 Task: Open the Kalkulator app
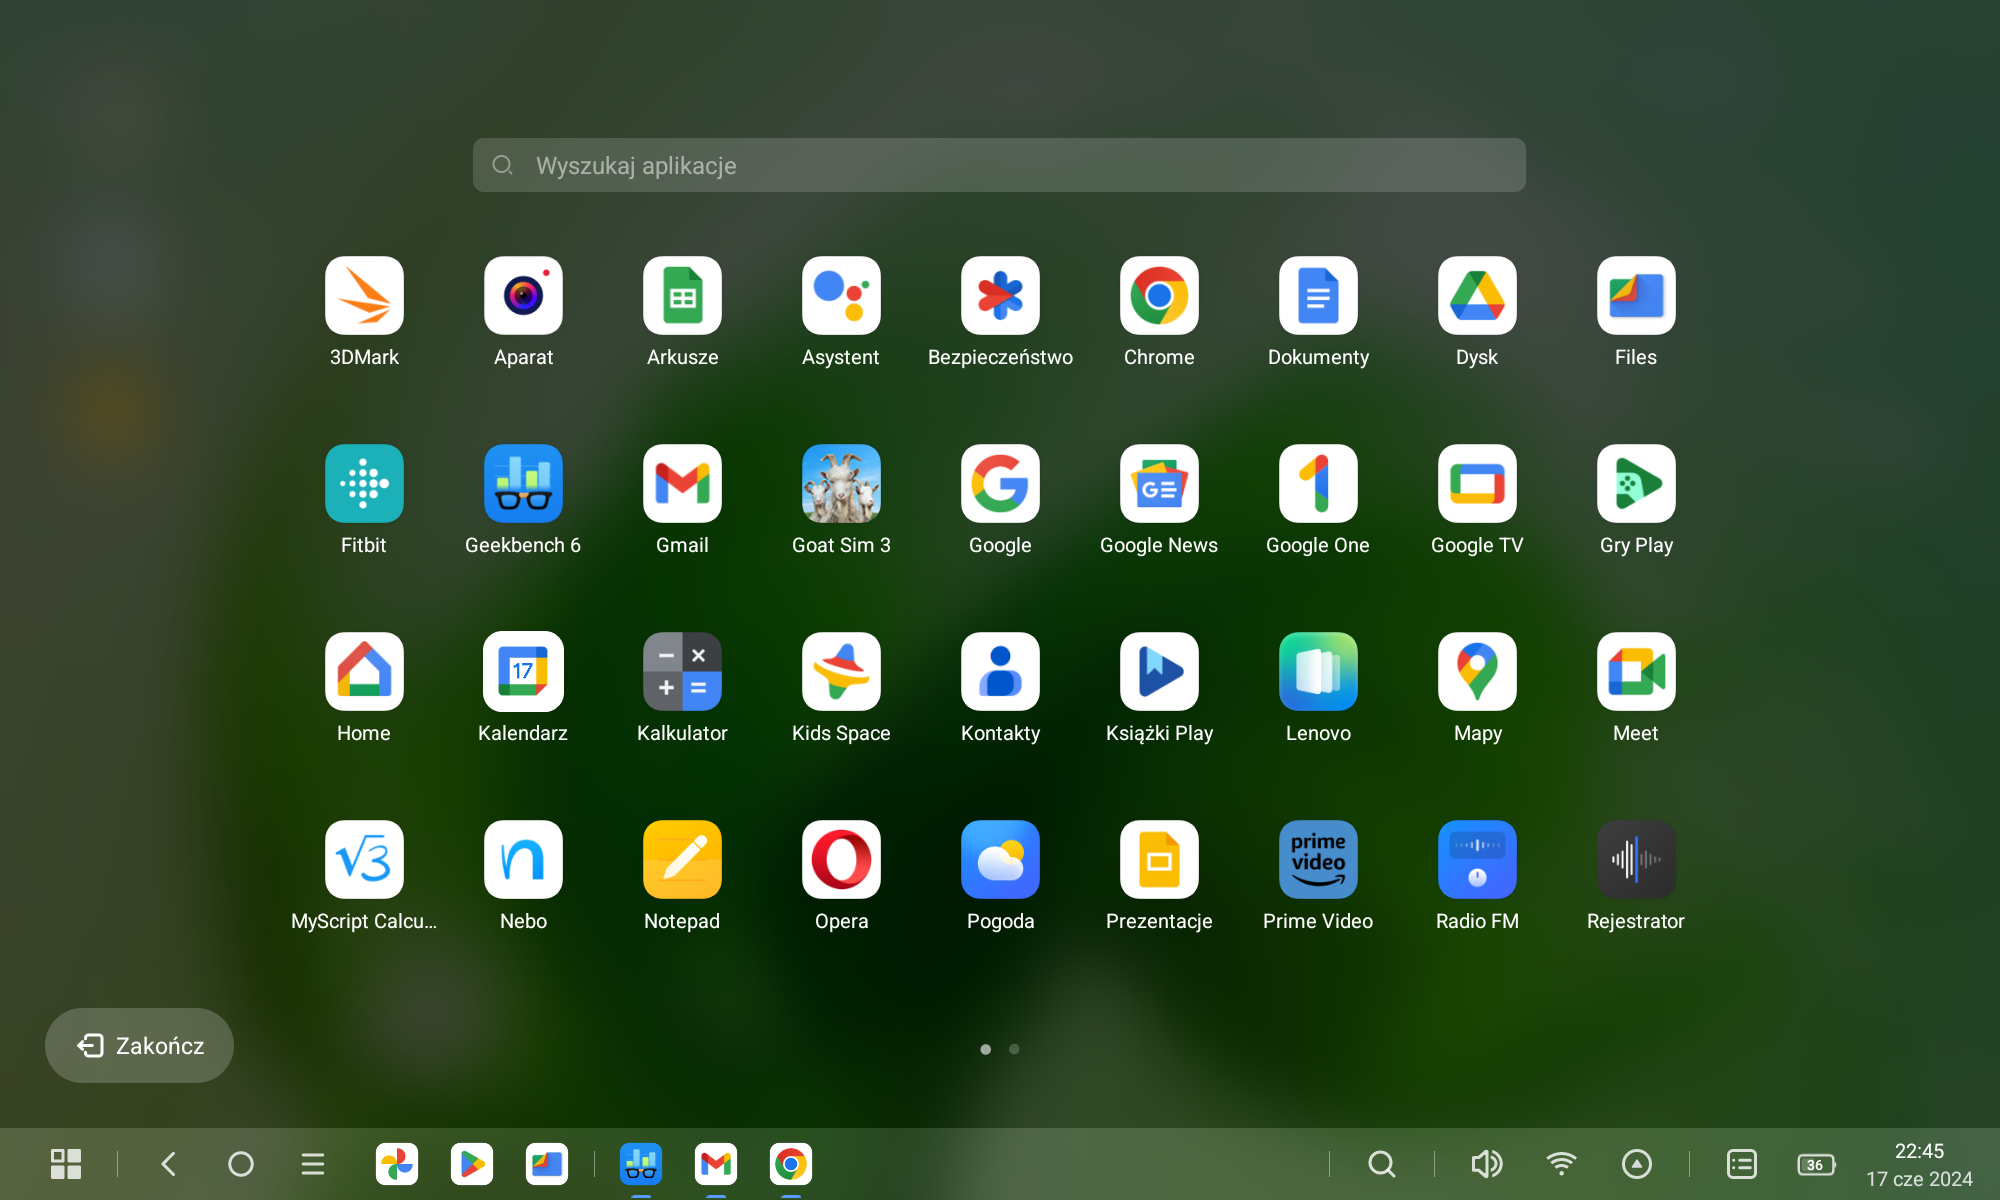pyautogui.click(x=682, y=672)
